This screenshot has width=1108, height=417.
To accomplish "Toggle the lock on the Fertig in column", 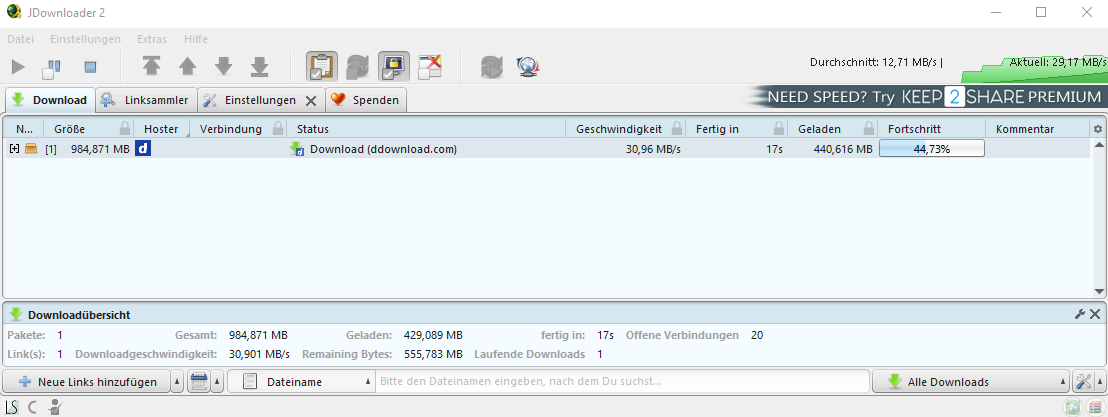I will (x=779, y=129).
